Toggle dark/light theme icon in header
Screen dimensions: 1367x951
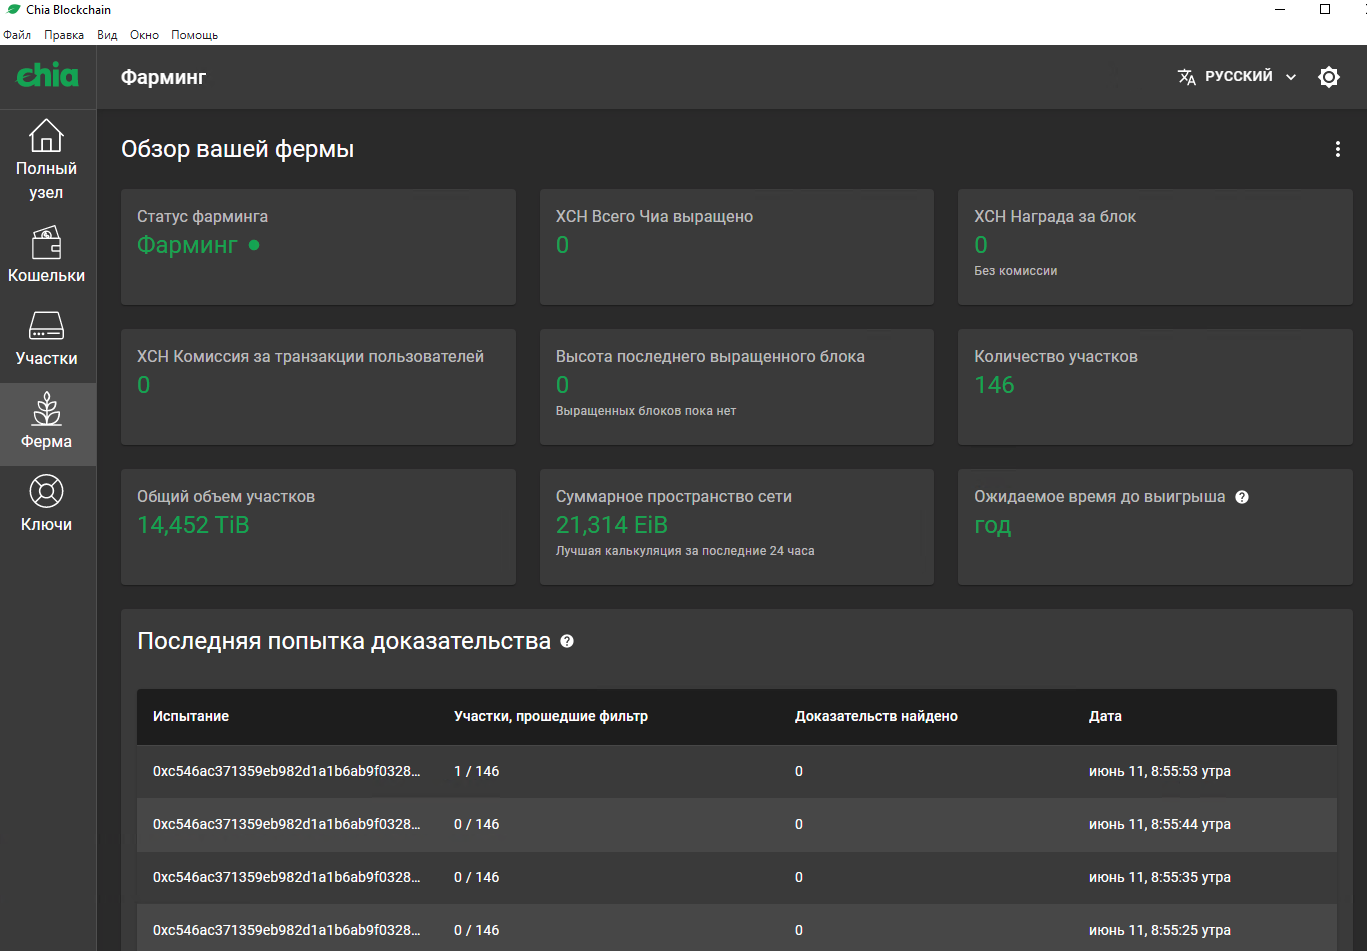[1329, 77]
